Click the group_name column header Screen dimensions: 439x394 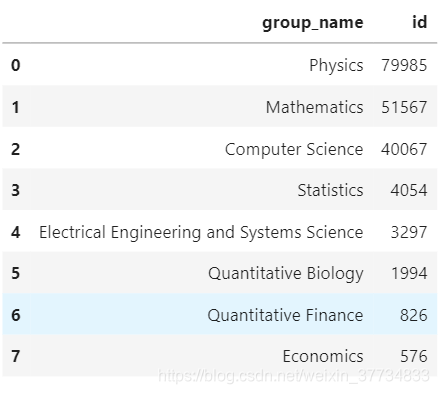(312, 23)
